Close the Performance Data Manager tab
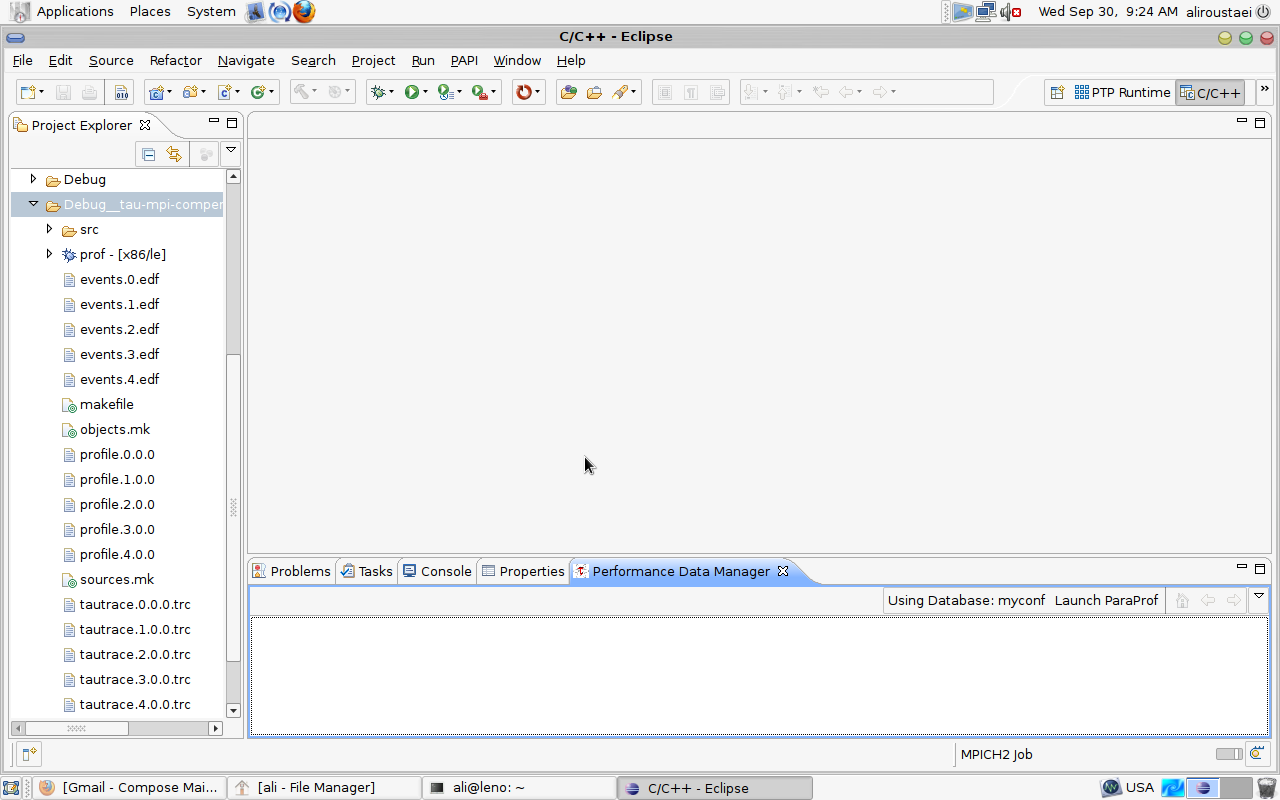This screenshot has width=1280, height=800. click(783, 571)
